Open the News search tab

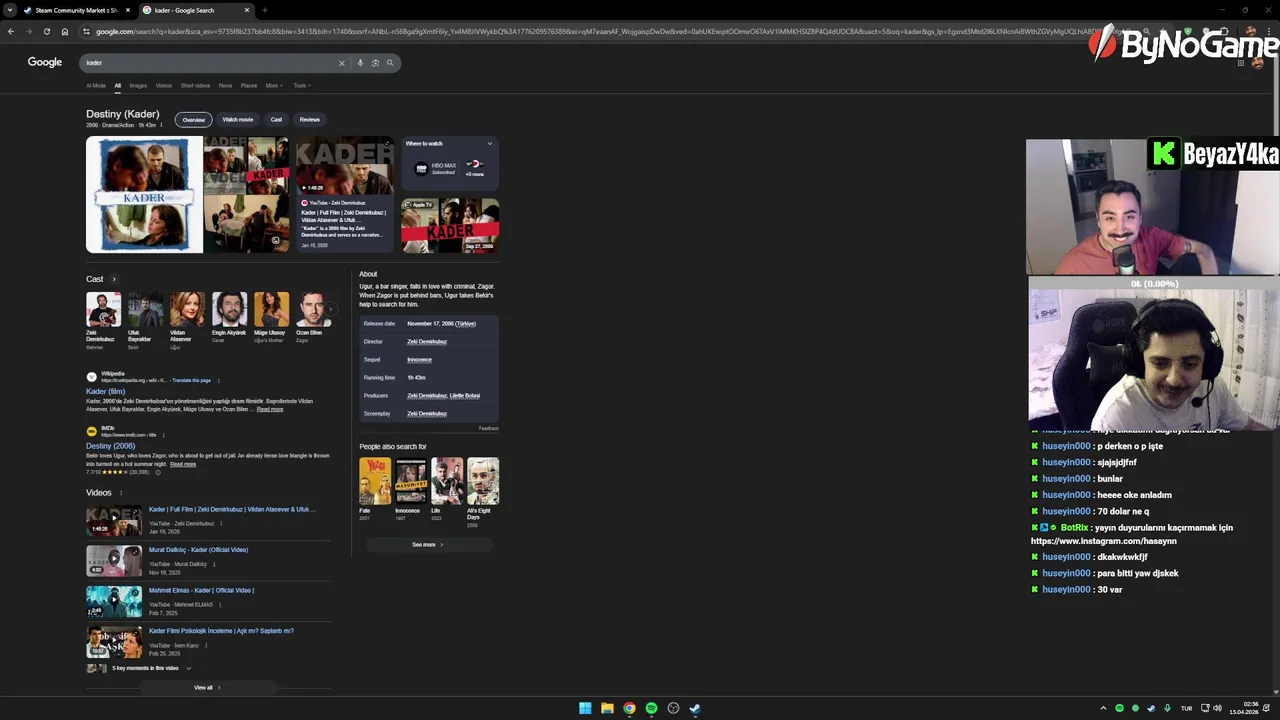click(x=225, y=86)
